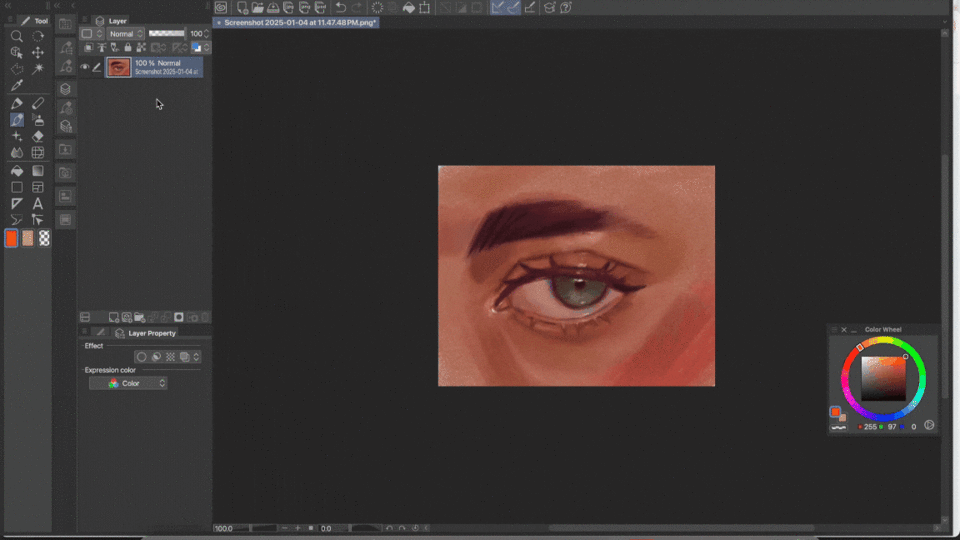The image size is (960, 540).
Task: Expand the Effect options arrows
Action: 196,357
